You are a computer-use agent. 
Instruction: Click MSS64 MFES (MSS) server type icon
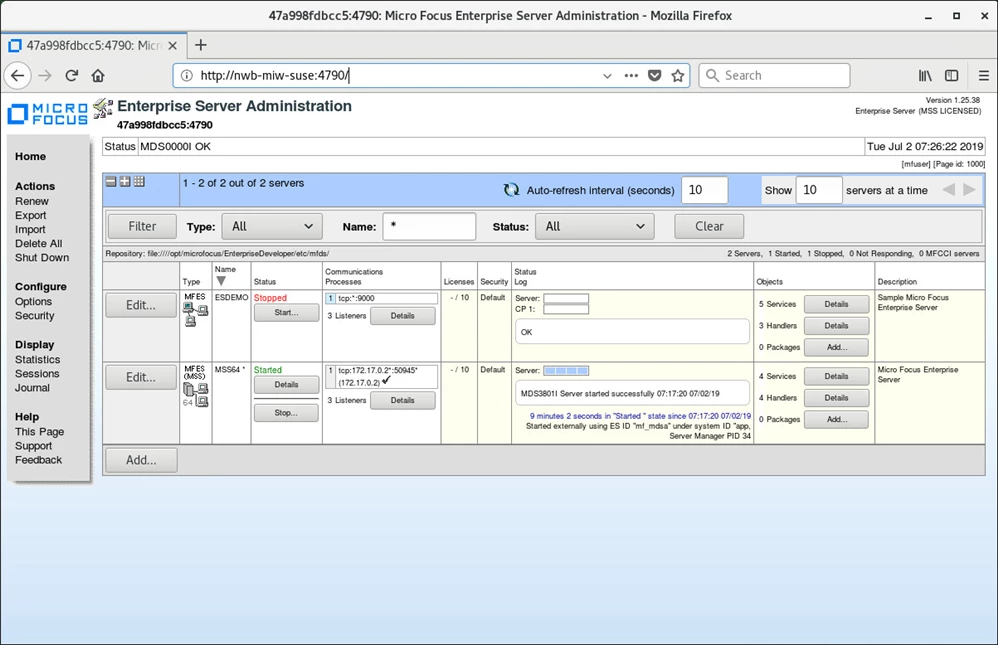click(x=196, y=395)
